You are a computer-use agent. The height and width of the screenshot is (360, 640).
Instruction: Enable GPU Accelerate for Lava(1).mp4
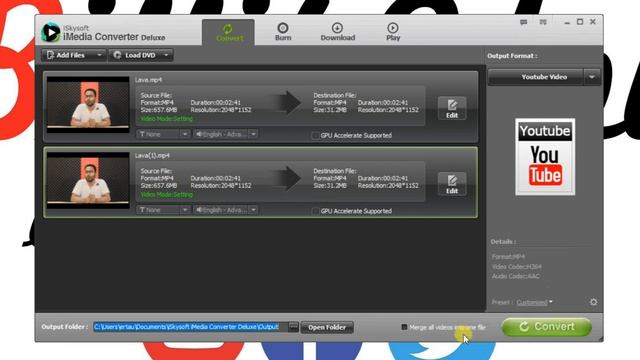coord(315,211)
